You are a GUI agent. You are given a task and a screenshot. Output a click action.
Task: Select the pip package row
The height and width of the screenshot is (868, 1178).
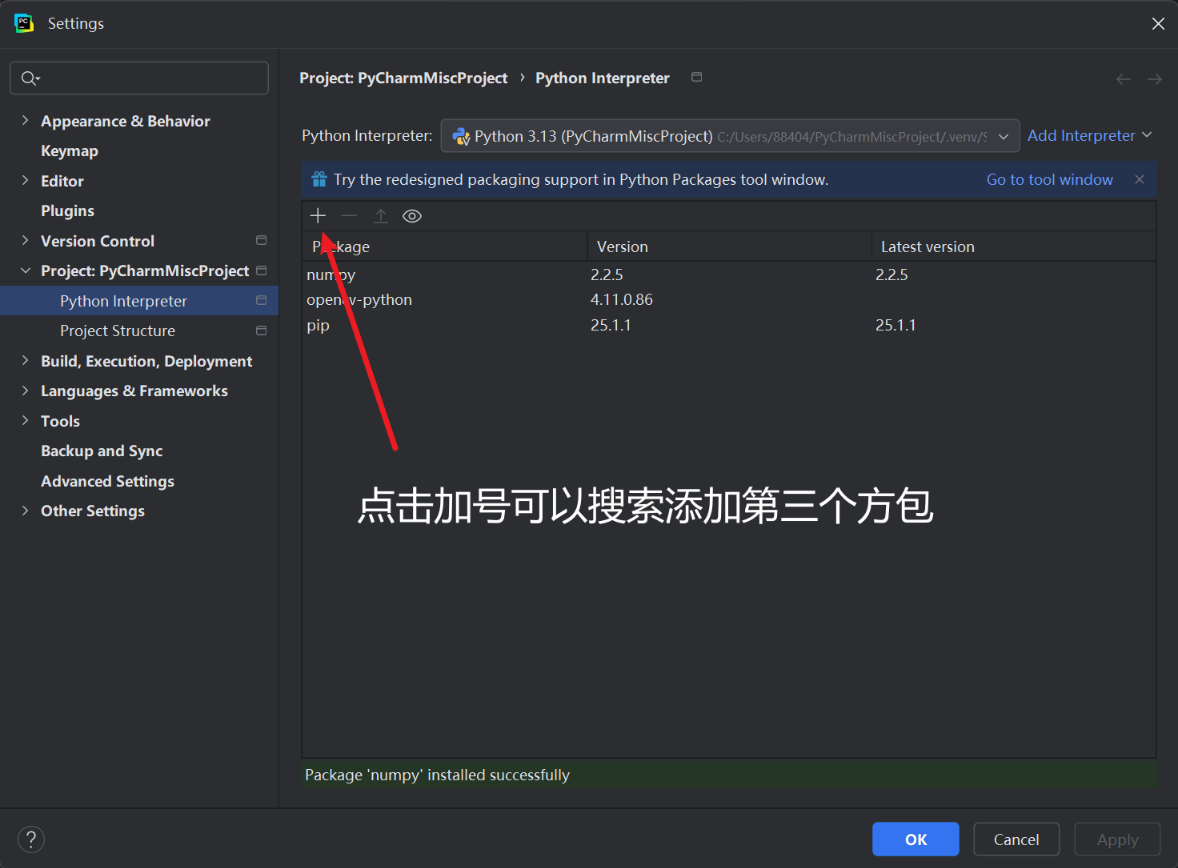click(x=729, y=325)
